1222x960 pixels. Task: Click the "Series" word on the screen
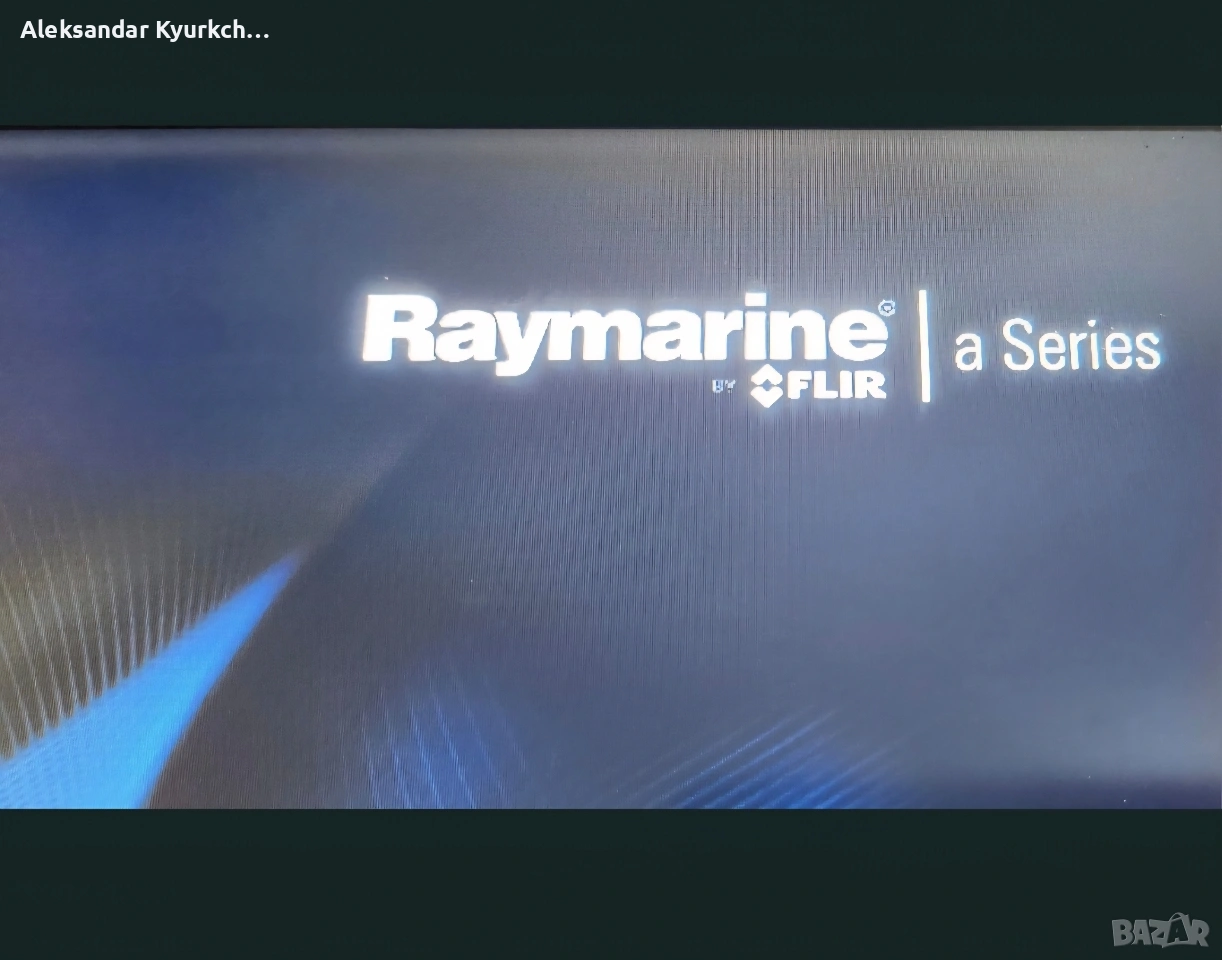click(1081, 346)
